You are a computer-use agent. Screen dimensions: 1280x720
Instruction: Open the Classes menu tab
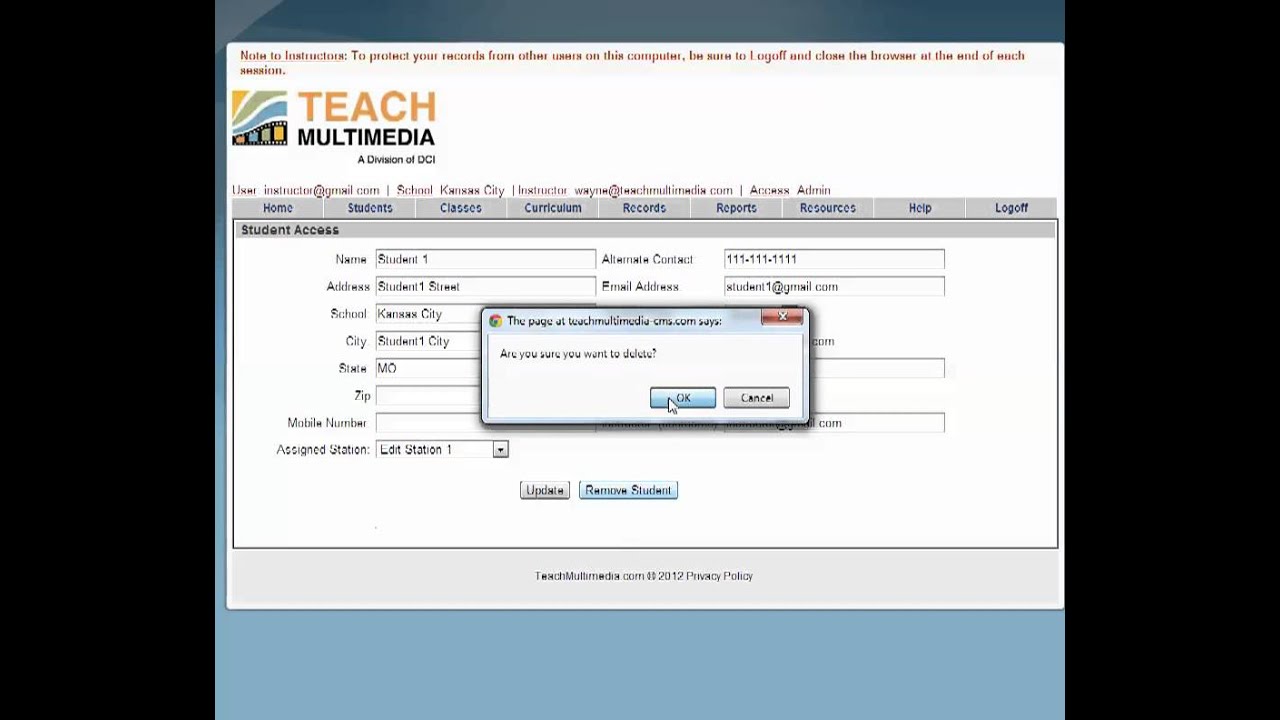click(x=461, y=208)
